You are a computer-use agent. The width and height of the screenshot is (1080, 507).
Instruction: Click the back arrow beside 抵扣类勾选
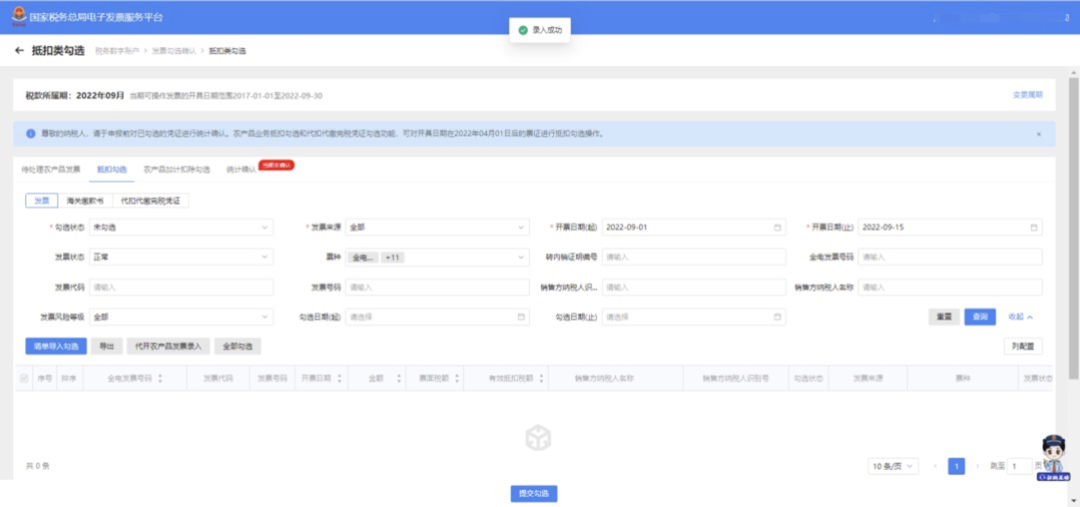click(19, 51)
